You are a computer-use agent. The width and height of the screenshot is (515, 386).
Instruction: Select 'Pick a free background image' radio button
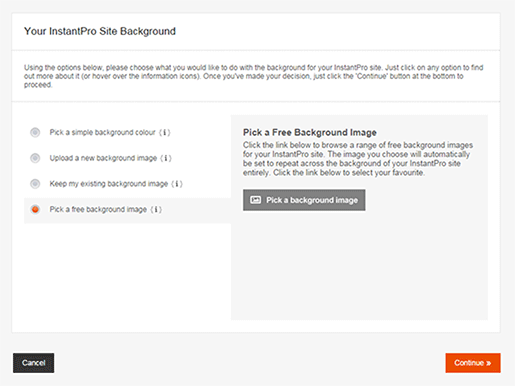35,209
